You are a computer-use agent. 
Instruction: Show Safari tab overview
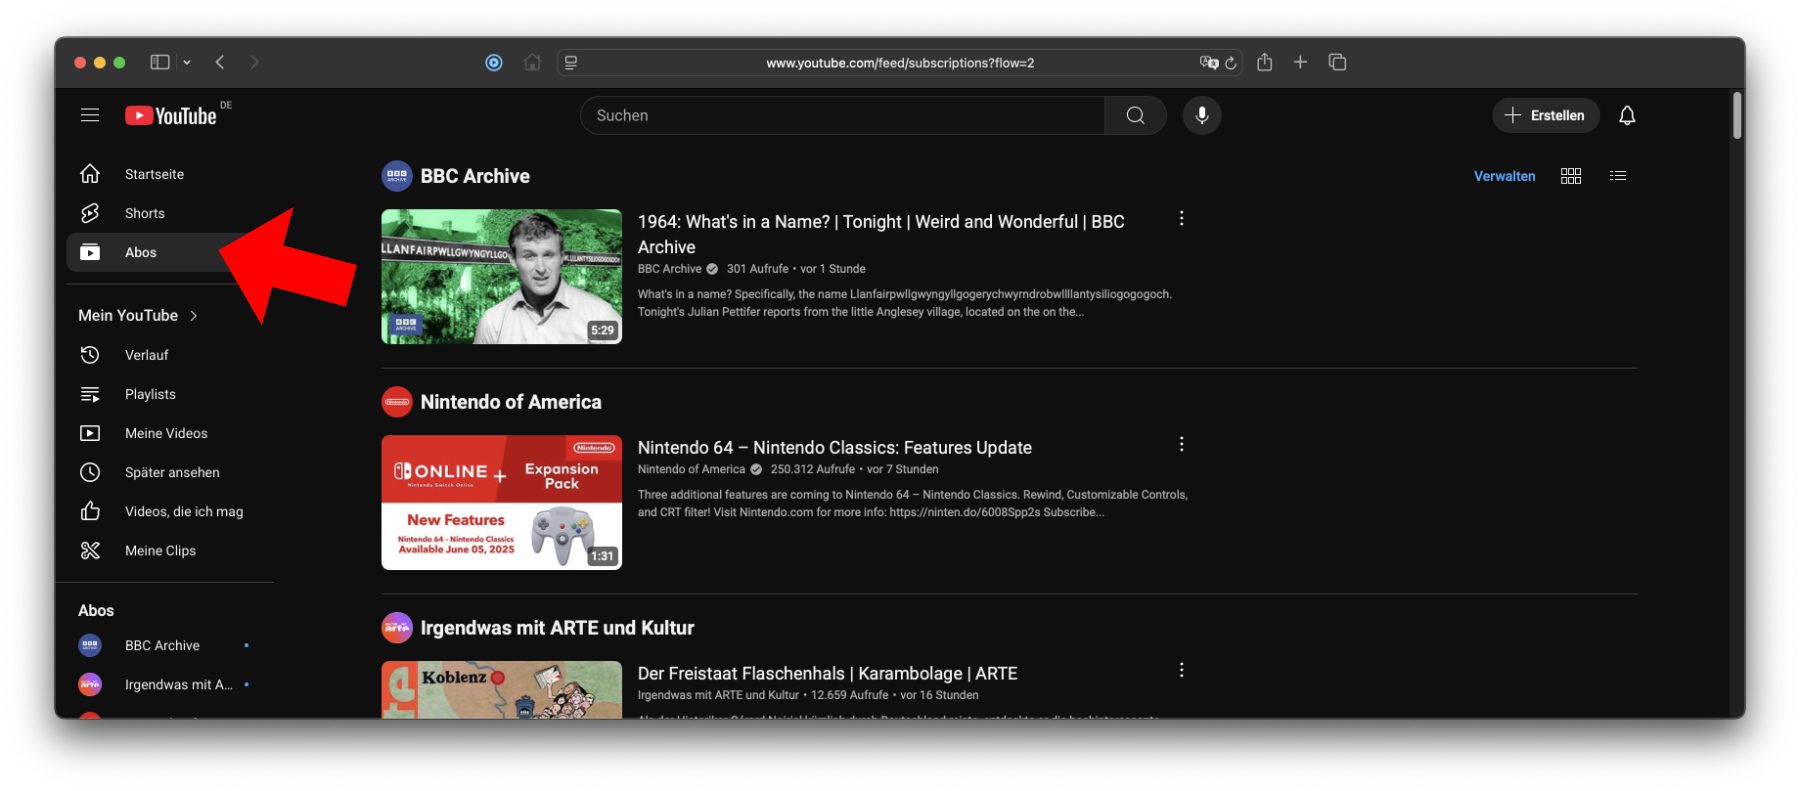coord(1337,62)
